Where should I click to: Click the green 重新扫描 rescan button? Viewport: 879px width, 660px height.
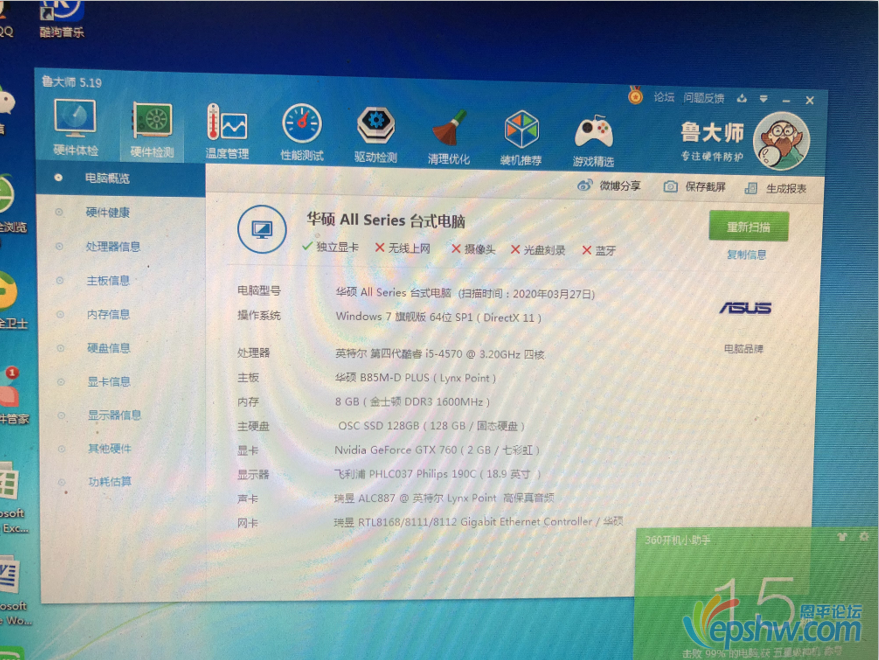point(748,227)
